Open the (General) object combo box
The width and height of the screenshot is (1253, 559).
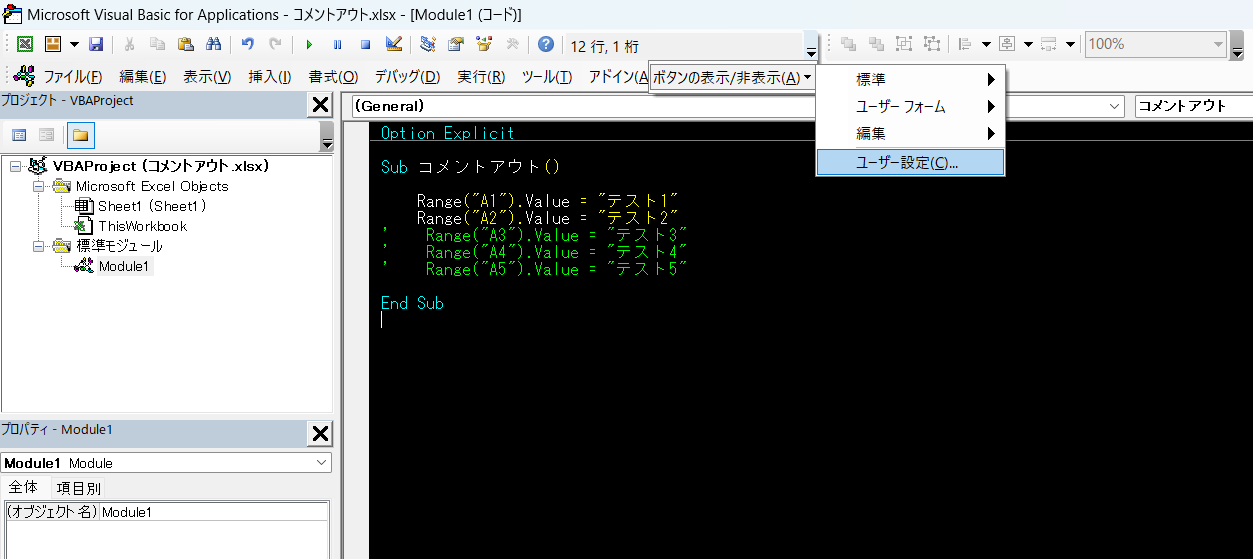pyautogui.click(x=739, y=106)
